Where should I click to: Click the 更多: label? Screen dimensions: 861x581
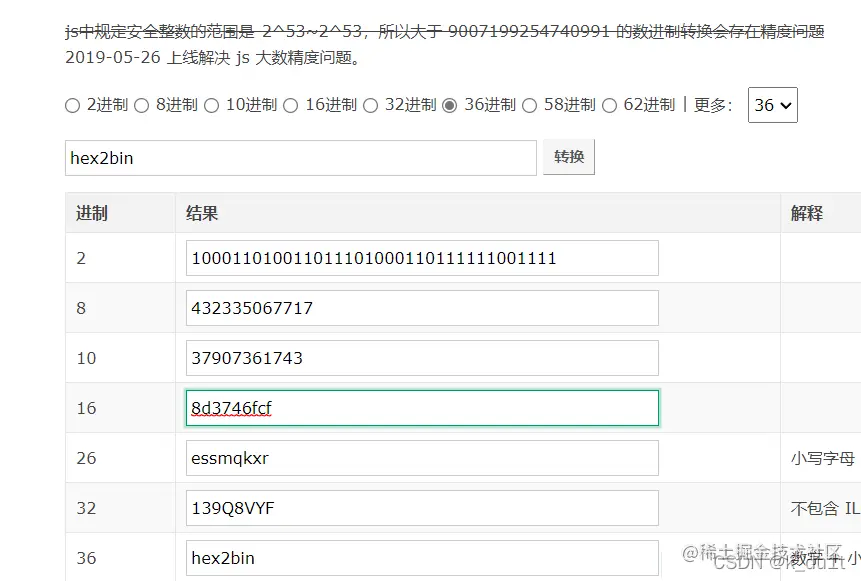click(713, 105)
